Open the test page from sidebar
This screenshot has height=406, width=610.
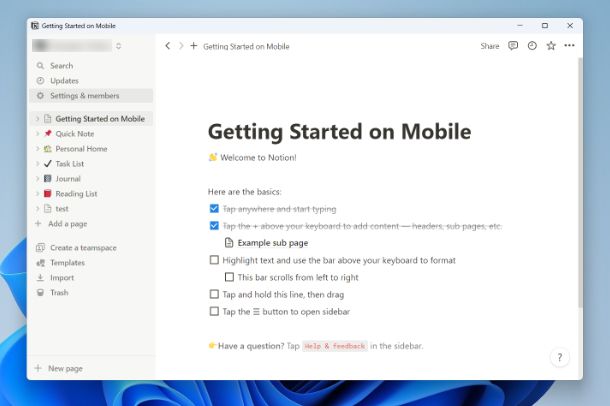[91, 208]
